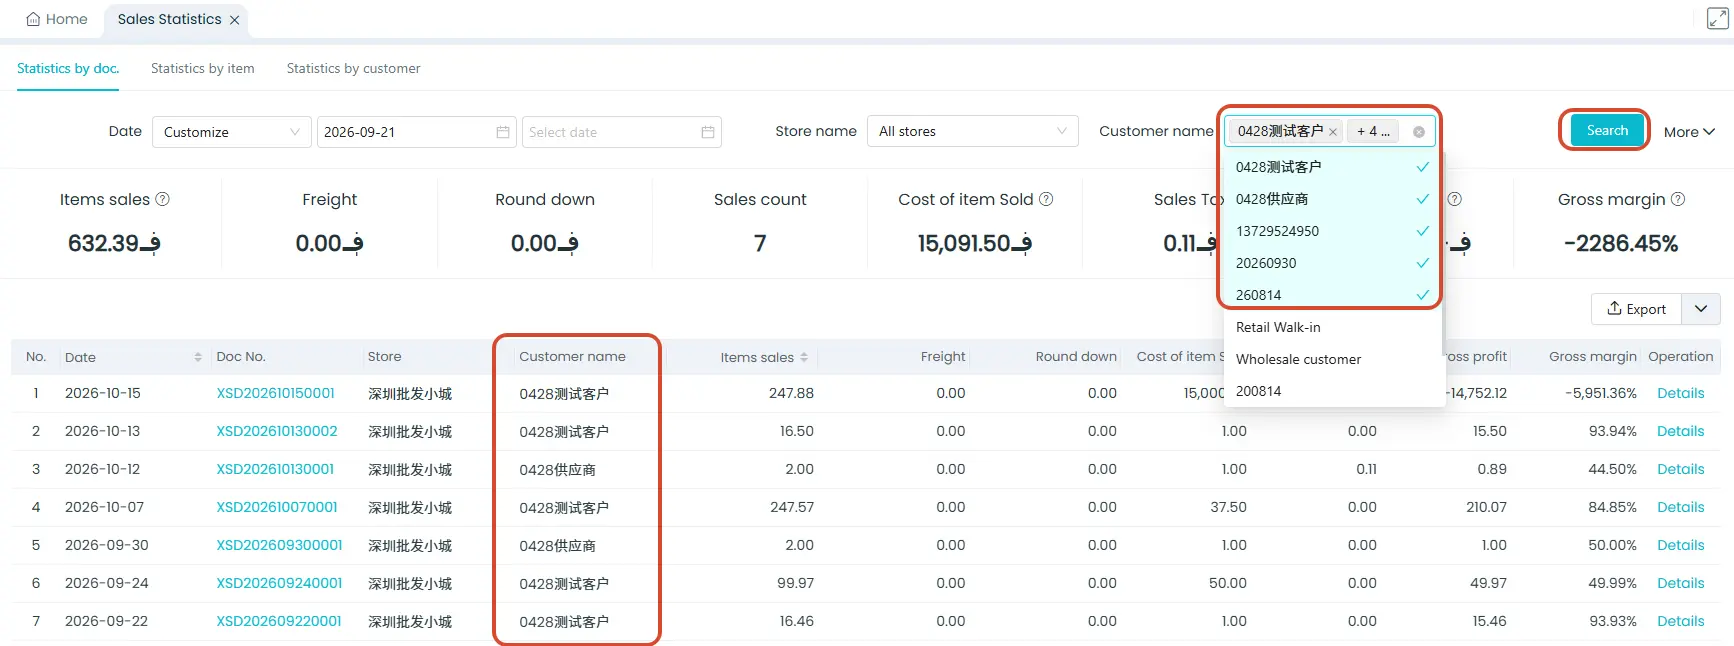Uncheck 0428供应商 in the customer dropdown
Image resolution: width=1734 pixels, height=646 pixels.
(1332, 199)
